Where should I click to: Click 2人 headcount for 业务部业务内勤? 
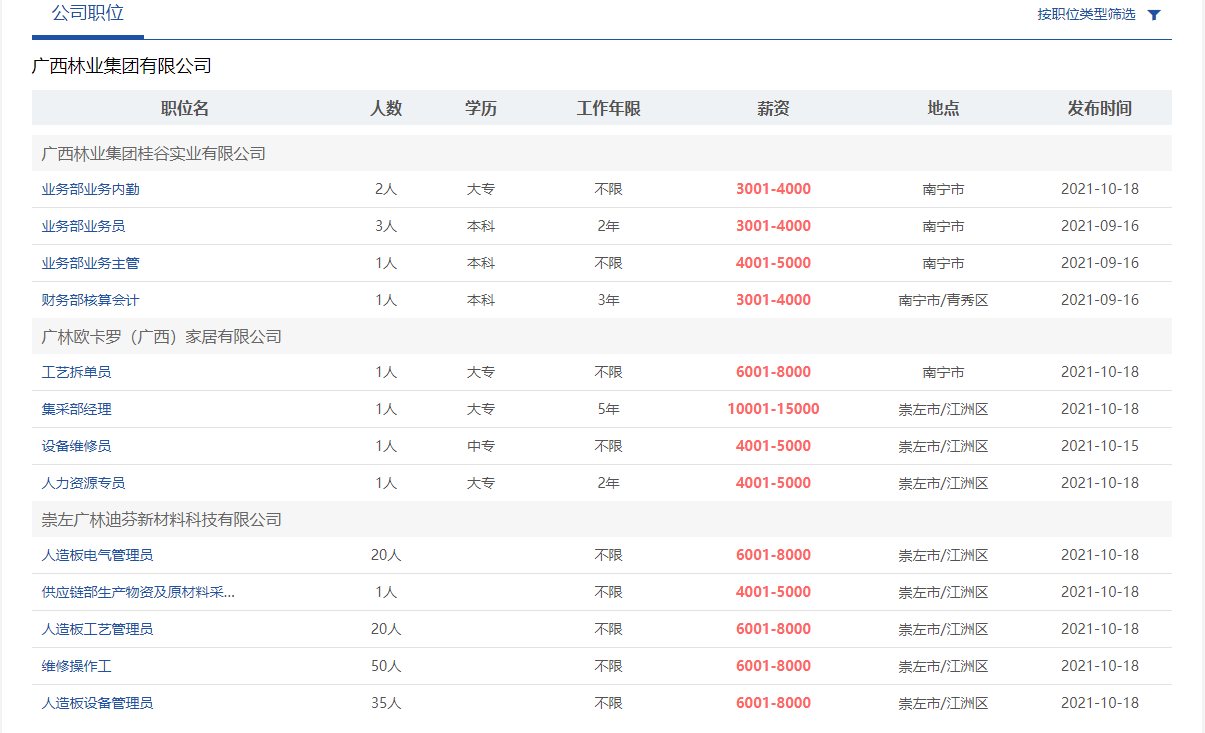tap(386, 189)
